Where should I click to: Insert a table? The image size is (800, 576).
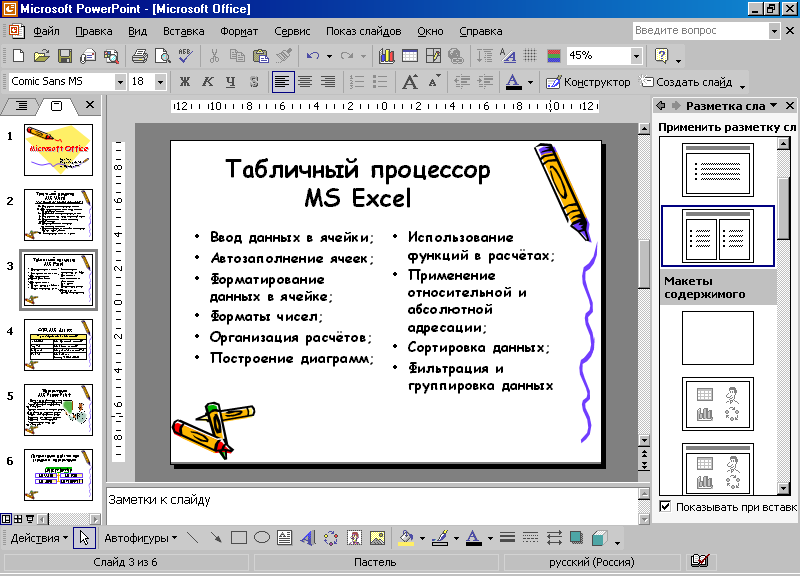[x=410, y=56]
